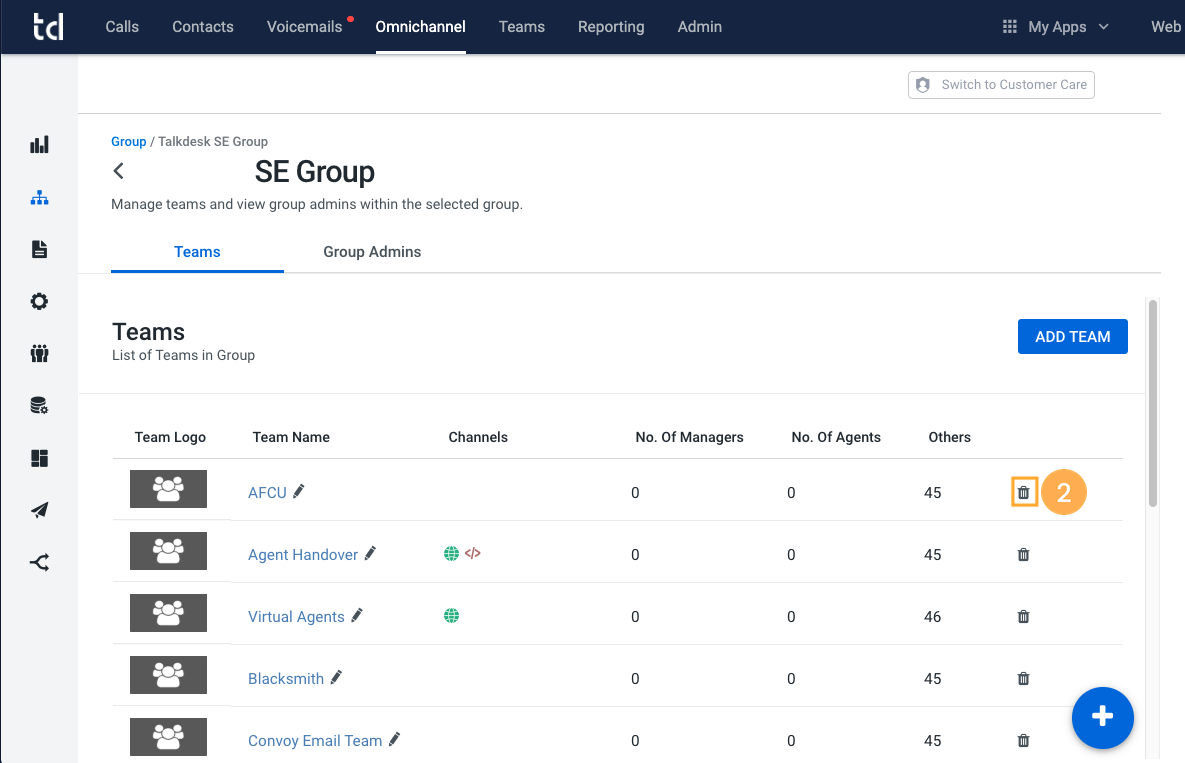Viewport: 1185px width, 763px height.
Task: Click the My Apps grid icon
Action: click(x=1010, y=26)
